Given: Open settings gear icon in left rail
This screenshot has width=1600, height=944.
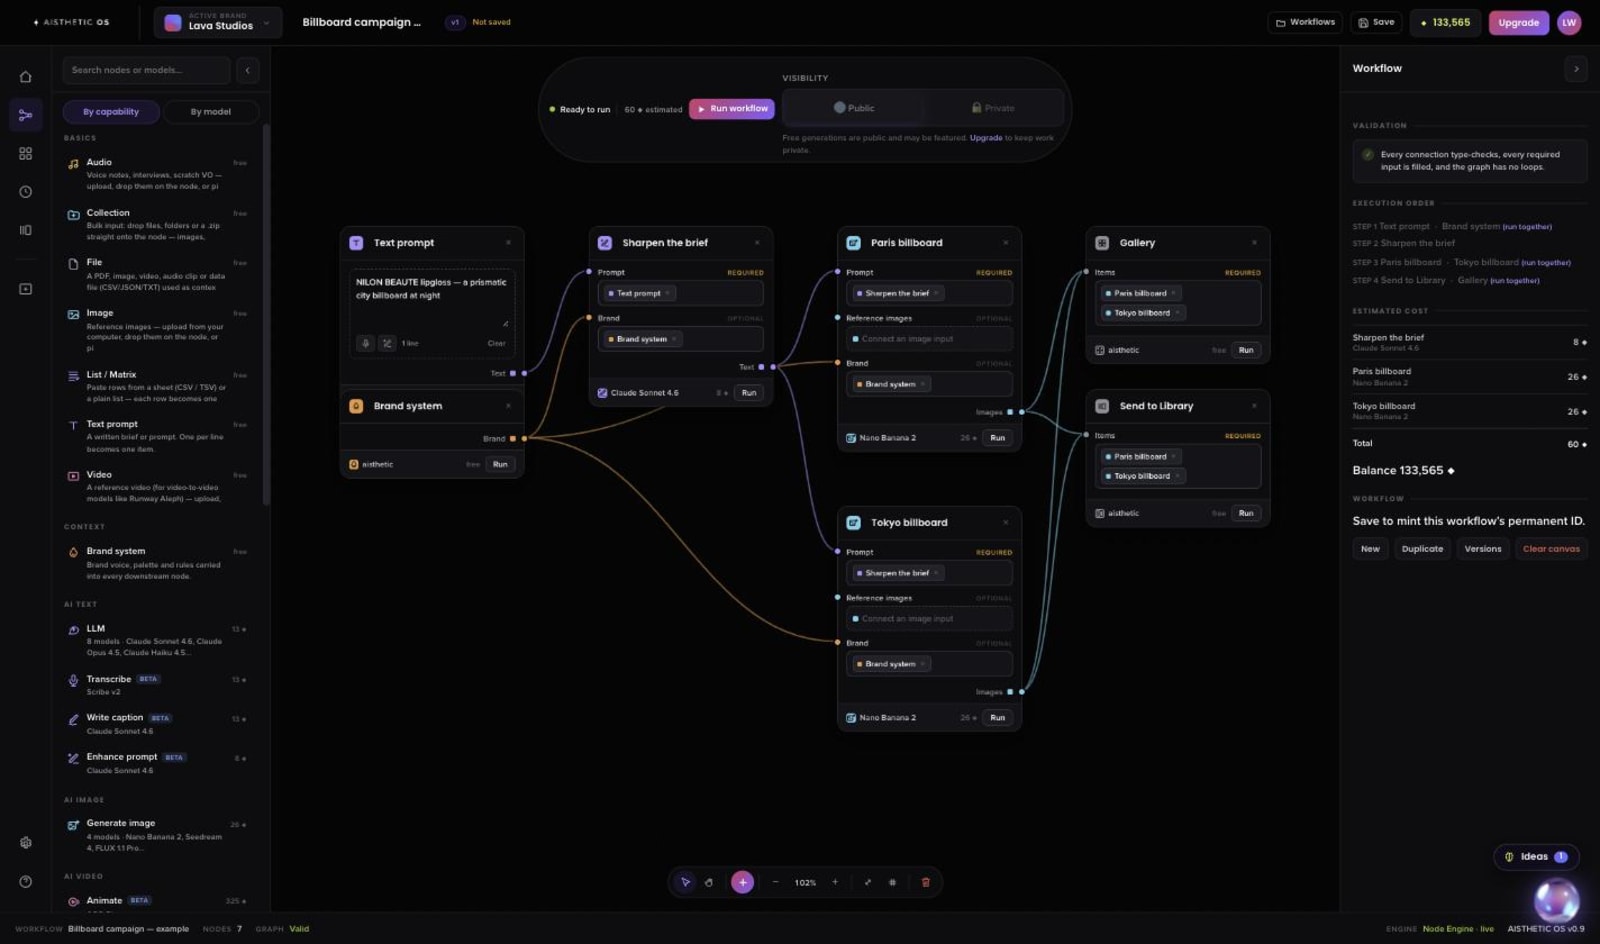Looking at the screenshot, I should click(25, 843).
